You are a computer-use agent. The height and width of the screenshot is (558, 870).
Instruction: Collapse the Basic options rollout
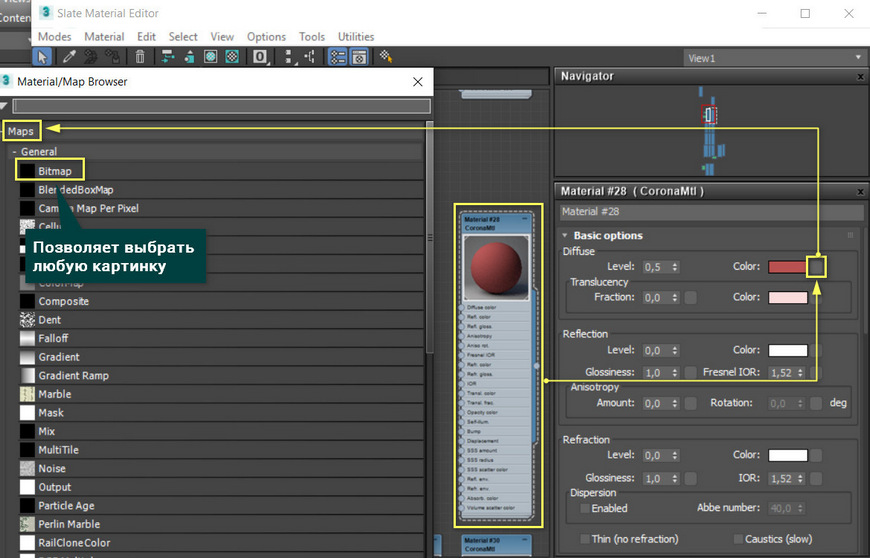pos(565,235)
